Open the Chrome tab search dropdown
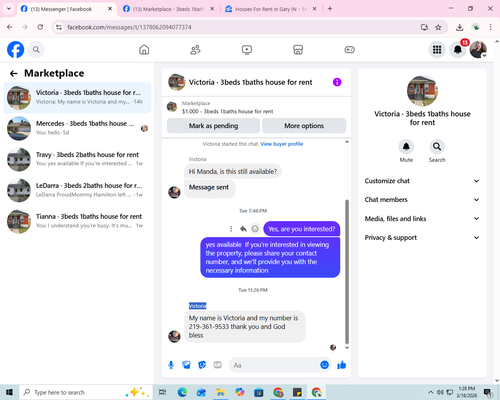This screenshot has height=400, width=500. tap(9, 9)
